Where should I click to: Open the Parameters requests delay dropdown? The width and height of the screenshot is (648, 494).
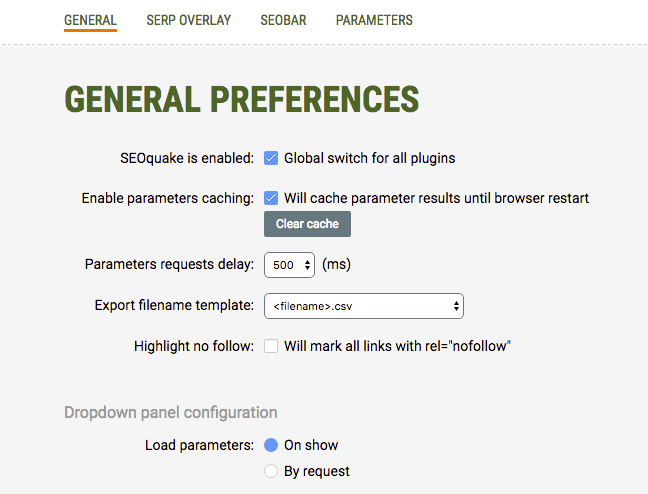pyautogui.click(x=289, y=265)
